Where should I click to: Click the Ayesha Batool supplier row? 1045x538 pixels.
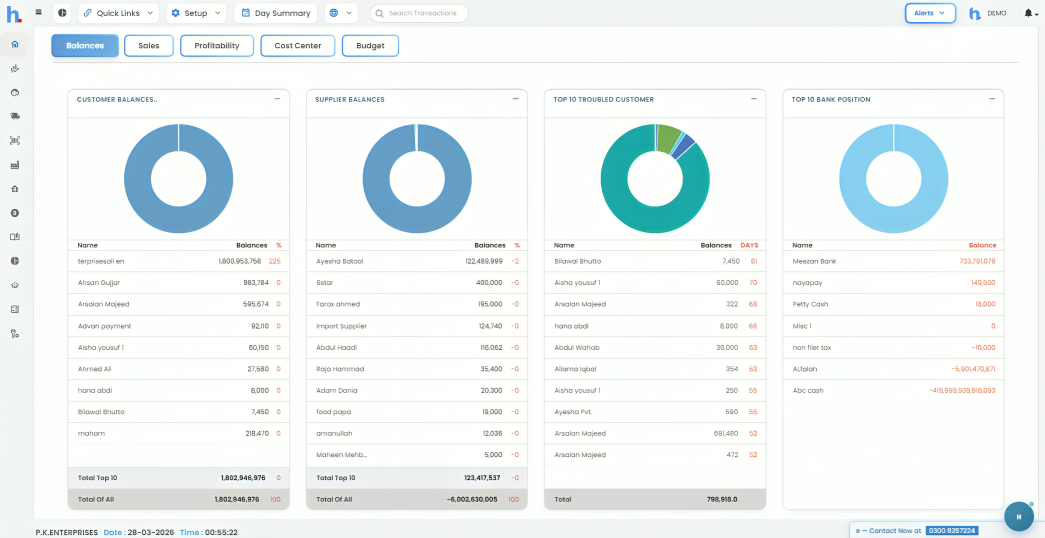click(417, 261)
